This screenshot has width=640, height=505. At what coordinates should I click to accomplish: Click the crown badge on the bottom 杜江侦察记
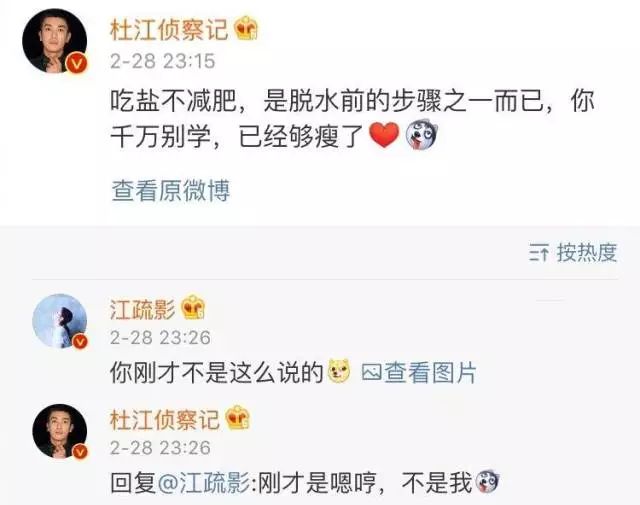[x=238, y=418]
